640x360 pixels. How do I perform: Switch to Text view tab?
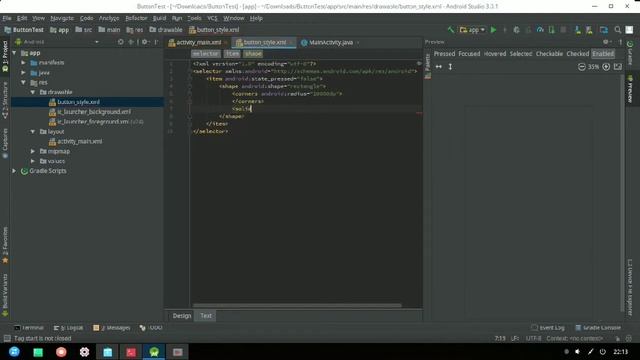(206, 316)
